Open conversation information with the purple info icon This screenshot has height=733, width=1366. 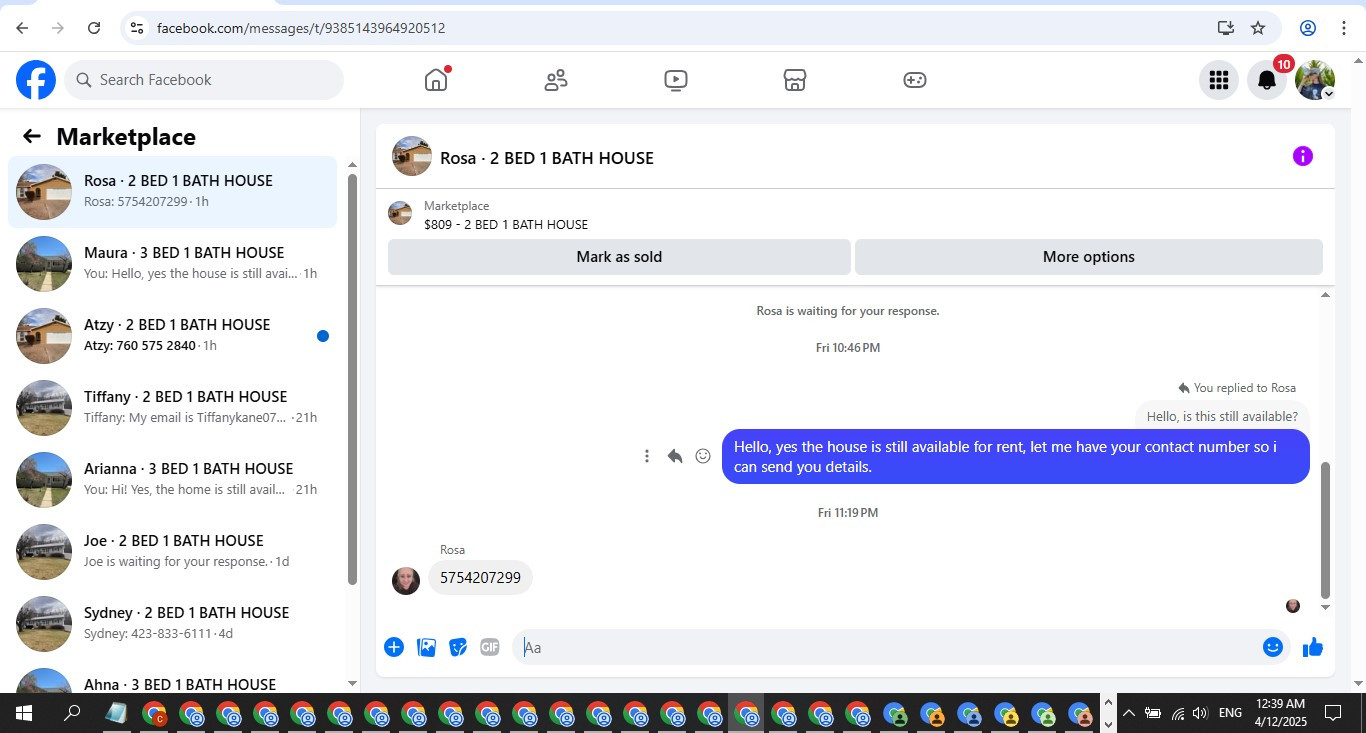point(1302,156)
